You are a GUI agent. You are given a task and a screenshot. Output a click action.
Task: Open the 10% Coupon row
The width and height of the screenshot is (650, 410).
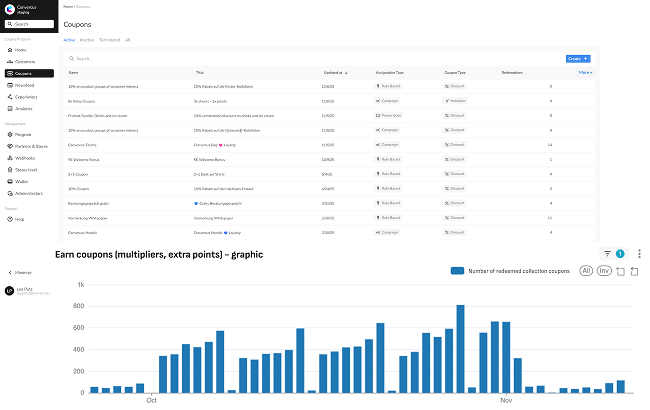click(x=330, y=189)
